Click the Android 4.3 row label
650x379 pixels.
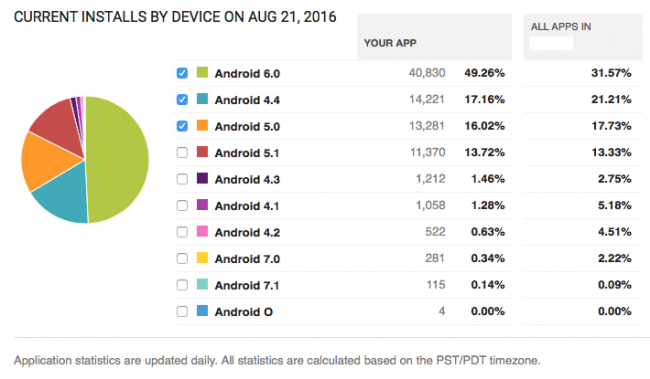pos(247,180)
